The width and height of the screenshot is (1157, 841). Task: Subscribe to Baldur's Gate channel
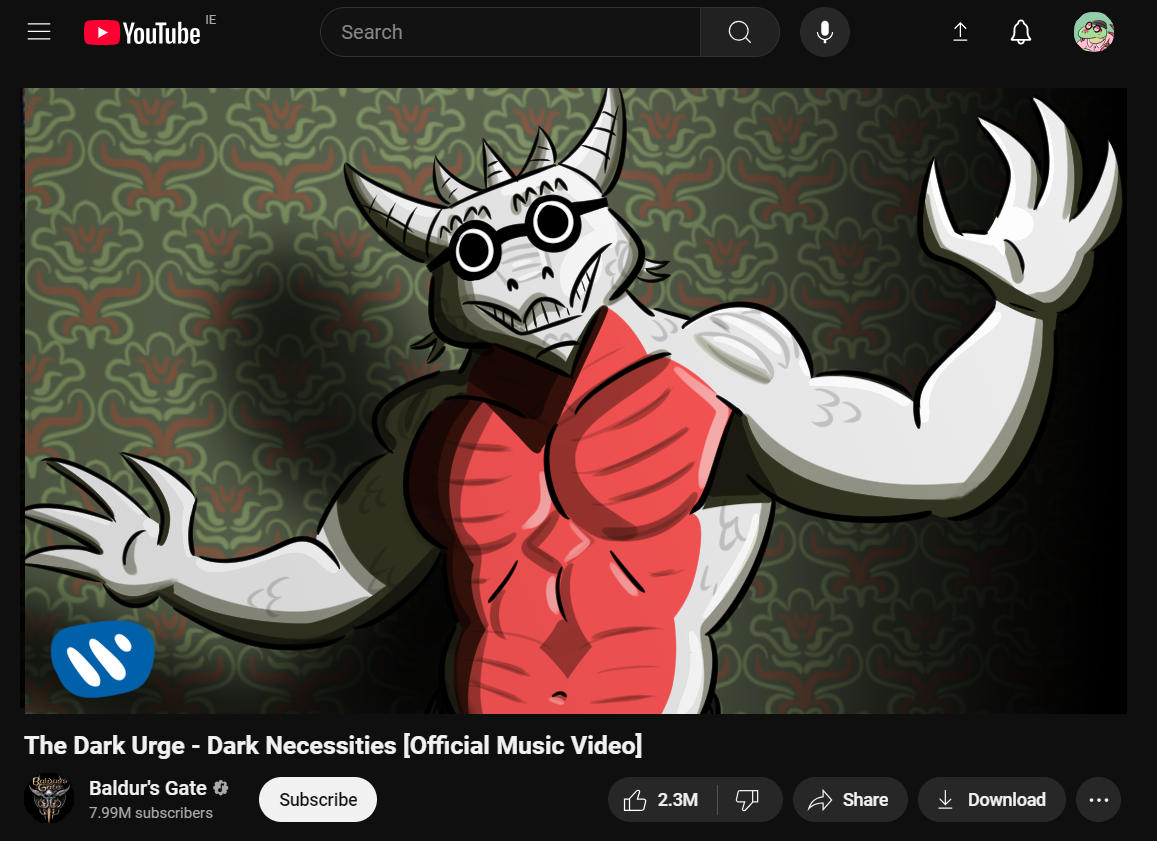click(318, 800)
